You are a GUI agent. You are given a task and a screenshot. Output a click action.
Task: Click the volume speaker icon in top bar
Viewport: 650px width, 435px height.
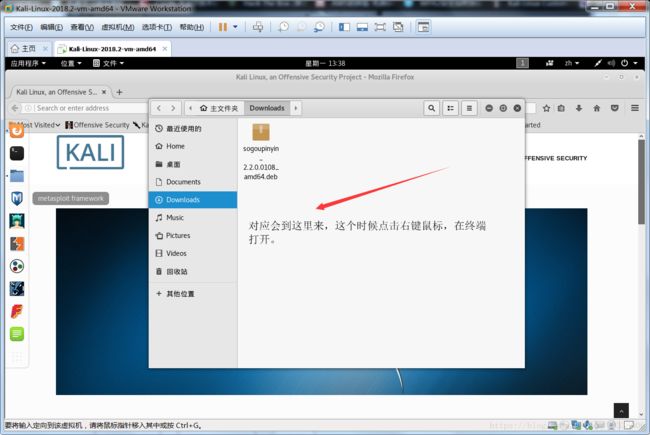[611, 63]
